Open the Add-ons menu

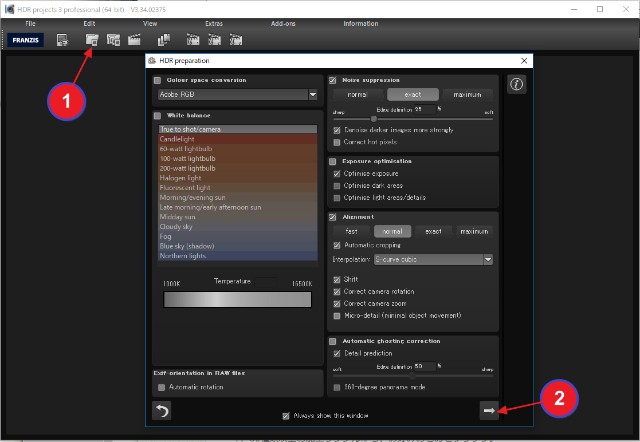284,22
